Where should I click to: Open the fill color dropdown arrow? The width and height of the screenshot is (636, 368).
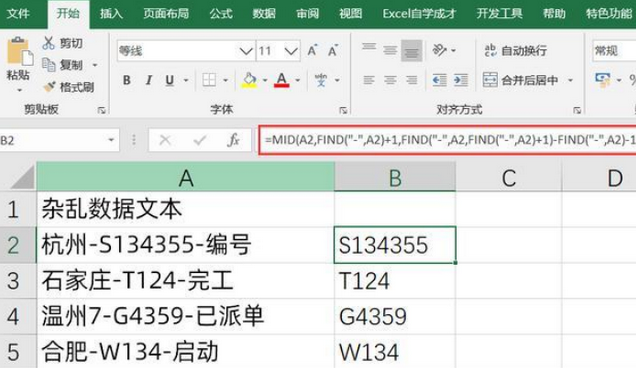(x=265, y=80)
